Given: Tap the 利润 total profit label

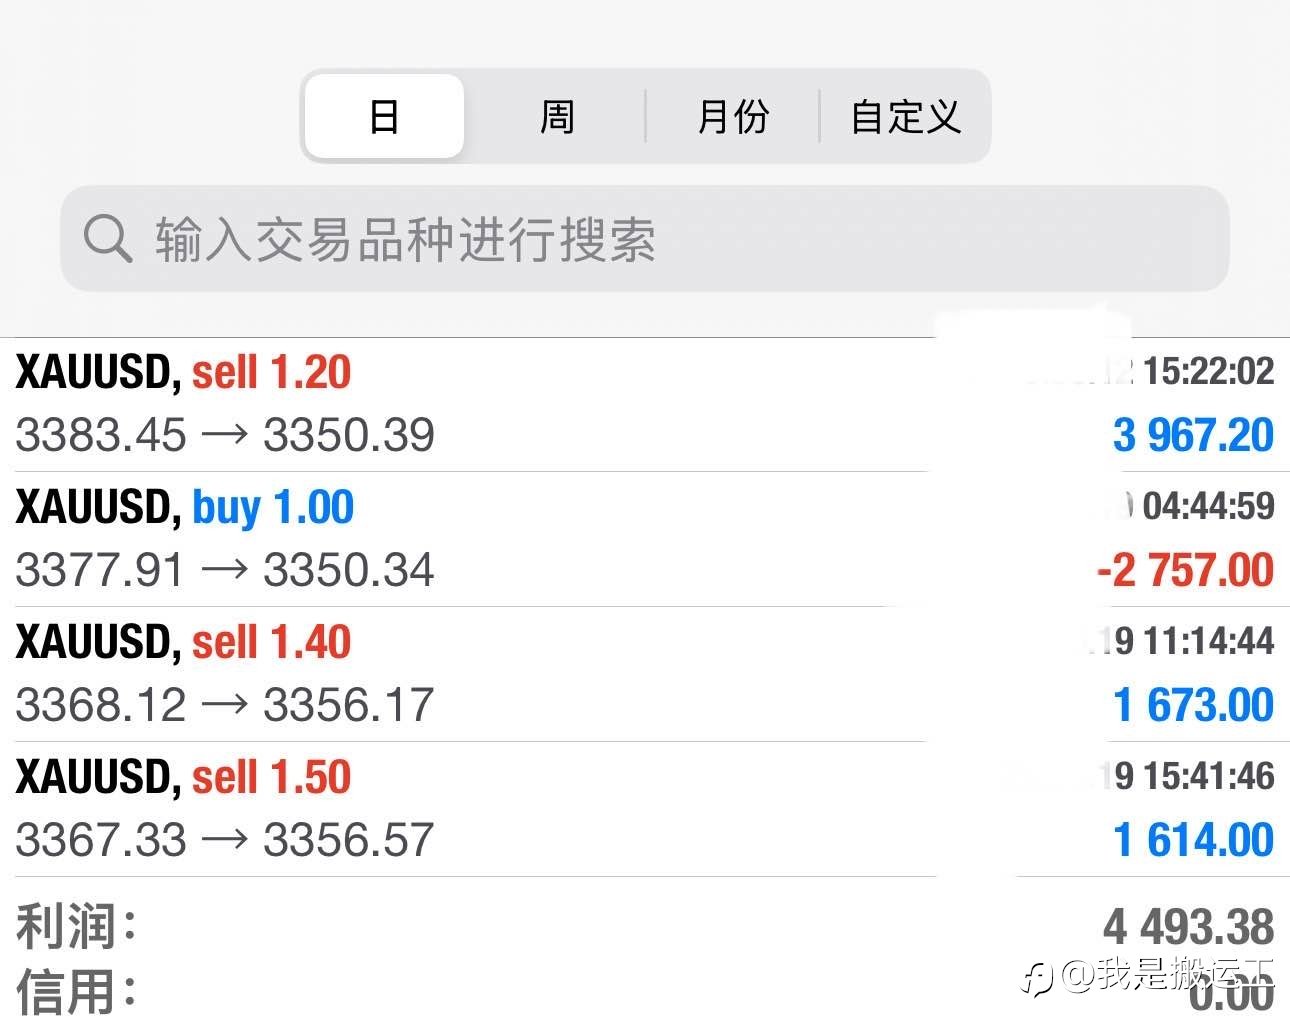Looking at the screenshot, I should click(76, 925).
